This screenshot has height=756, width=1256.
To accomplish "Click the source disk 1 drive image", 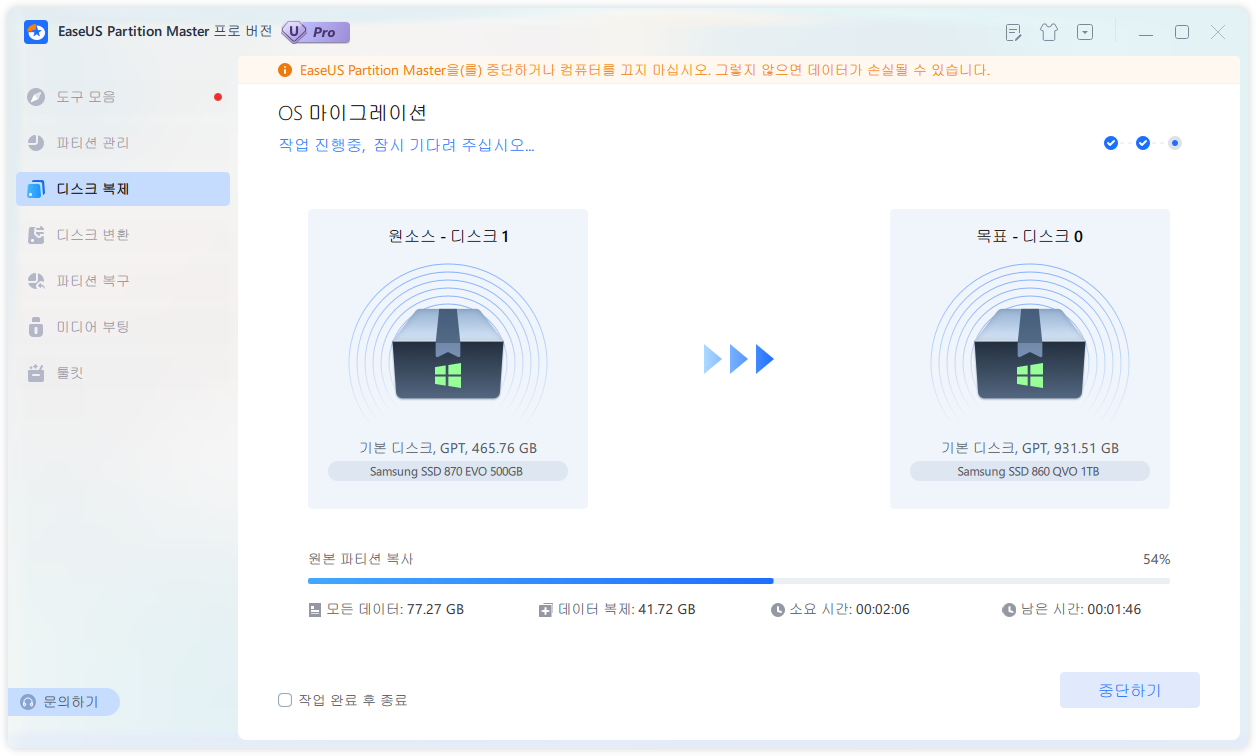I will point(448,354).
